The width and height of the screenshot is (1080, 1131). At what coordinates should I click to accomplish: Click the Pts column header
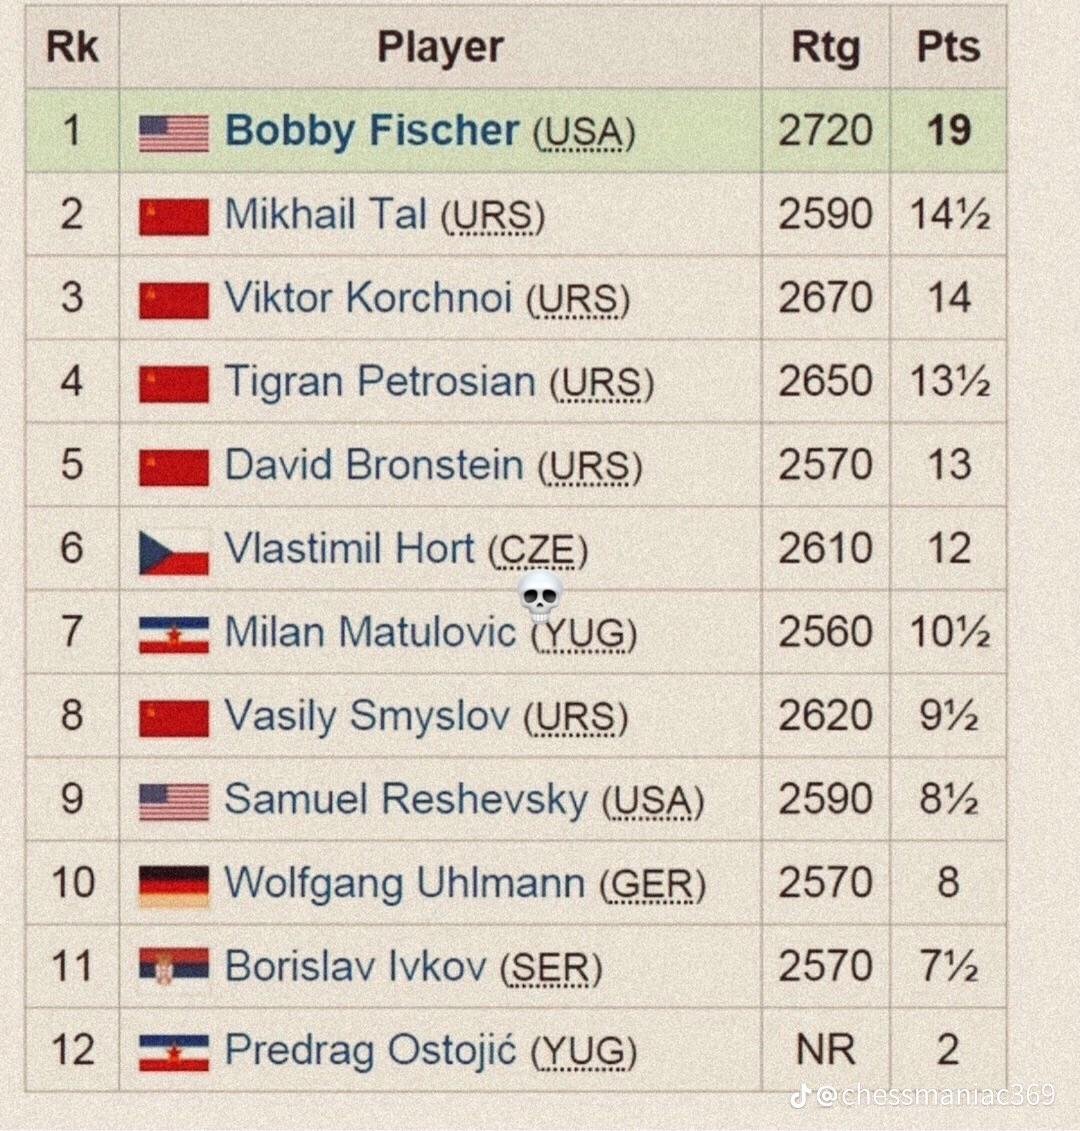click(x=948, y=47)
